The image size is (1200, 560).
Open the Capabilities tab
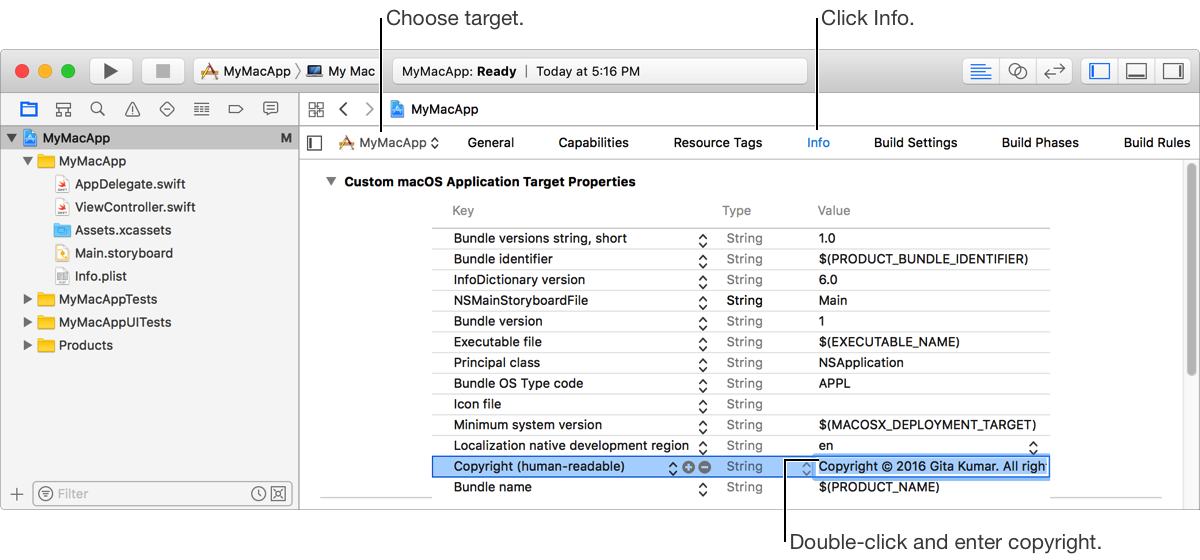[593, 143]
